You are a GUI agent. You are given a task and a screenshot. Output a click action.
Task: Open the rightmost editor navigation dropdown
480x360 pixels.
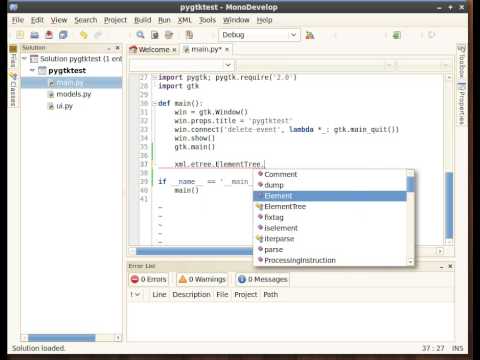pyautogui.click(x=424, y=65)
